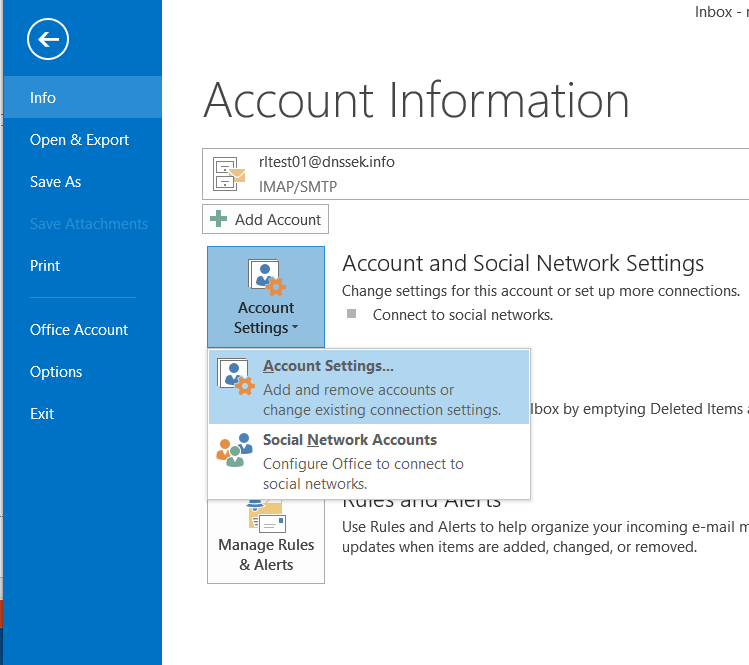Choose the Account Settings... menu entry text

[328, 366]
